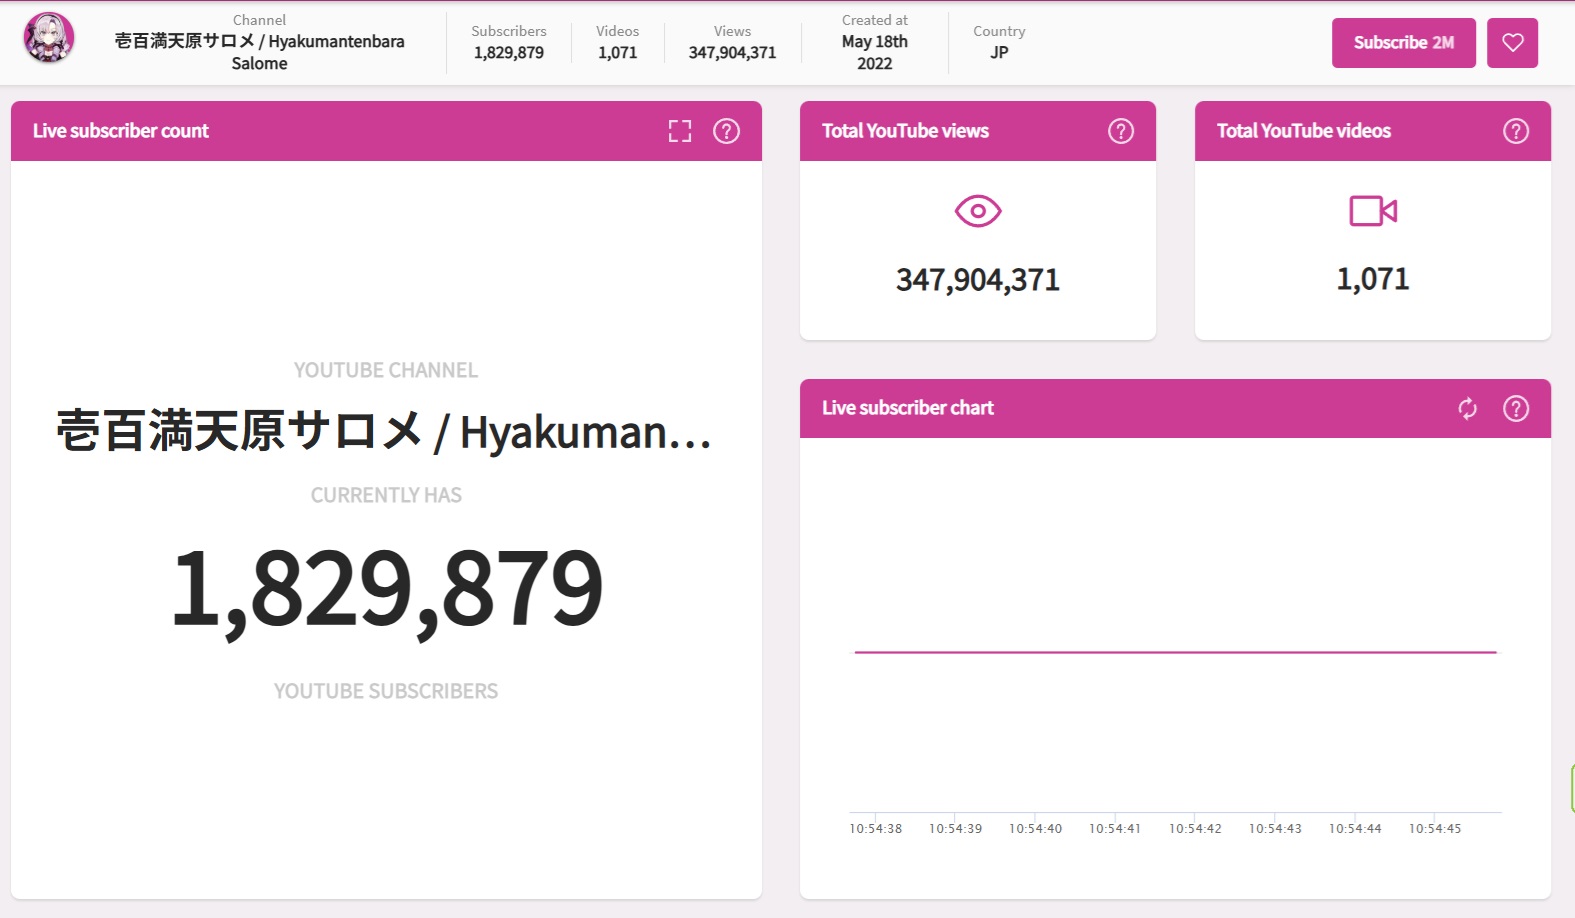This screenshot has height=918, width=1575.
Task: Click the Country JP entry in the header
Action: pyautogui.click(x=998, y=42)
